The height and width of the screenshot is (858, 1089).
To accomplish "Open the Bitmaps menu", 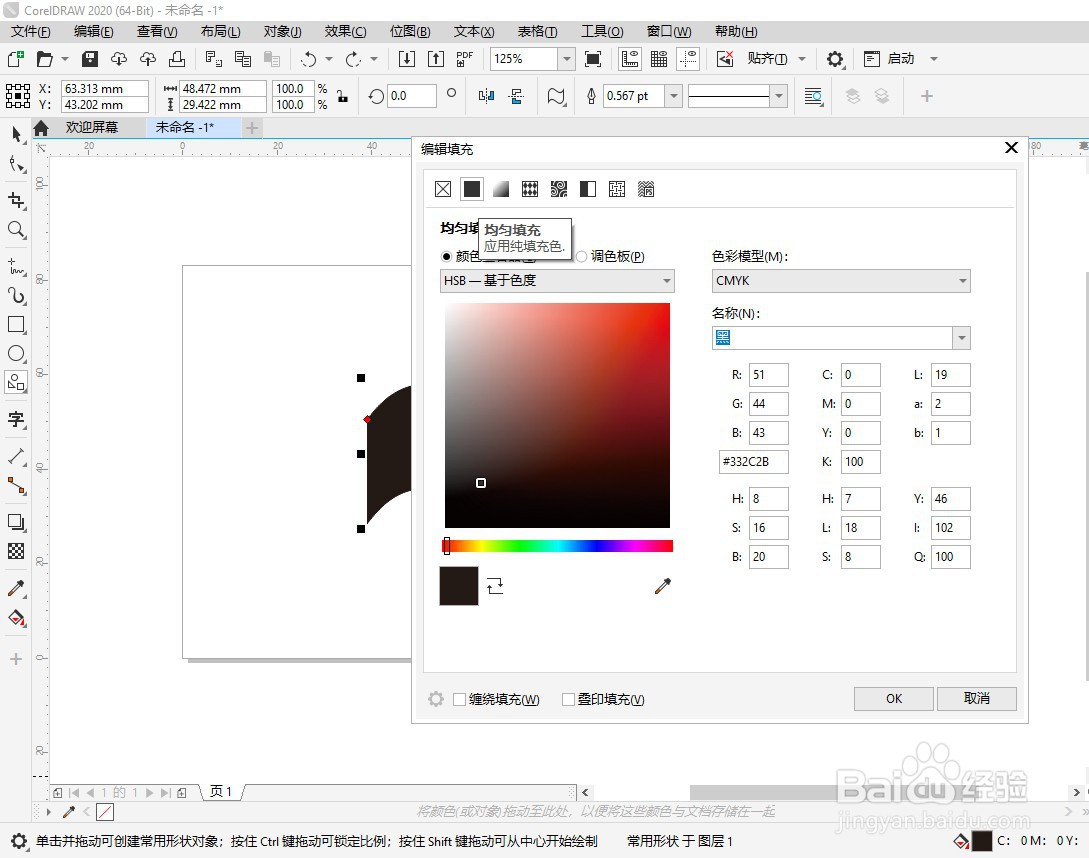I will click(410, 31).
